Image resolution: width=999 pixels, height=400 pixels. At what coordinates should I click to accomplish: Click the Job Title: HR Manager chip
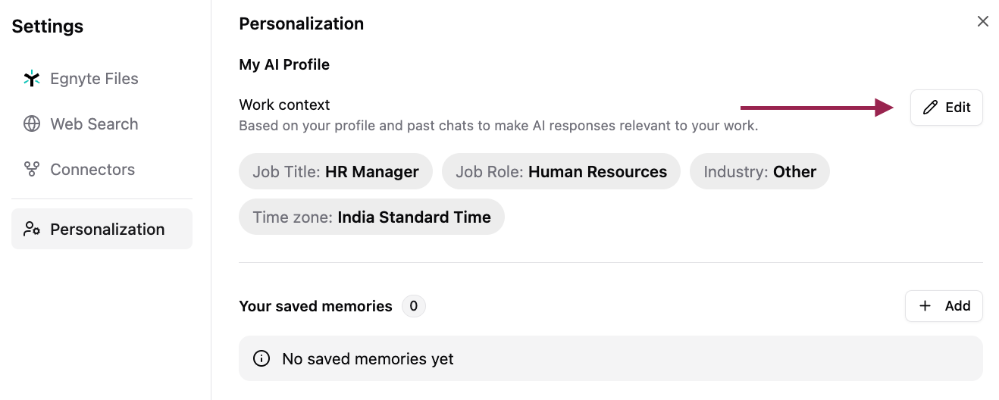(336, 171)
